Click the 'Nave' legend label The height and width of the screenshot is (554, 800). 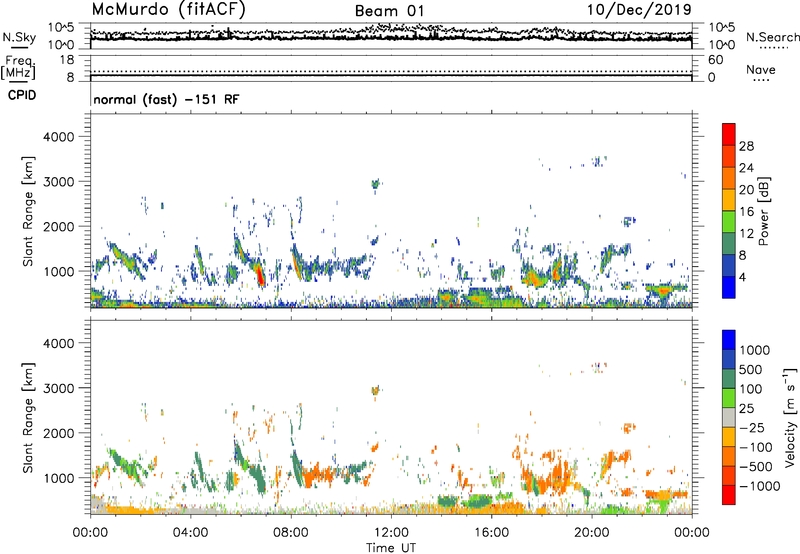[x=760, y=69]
